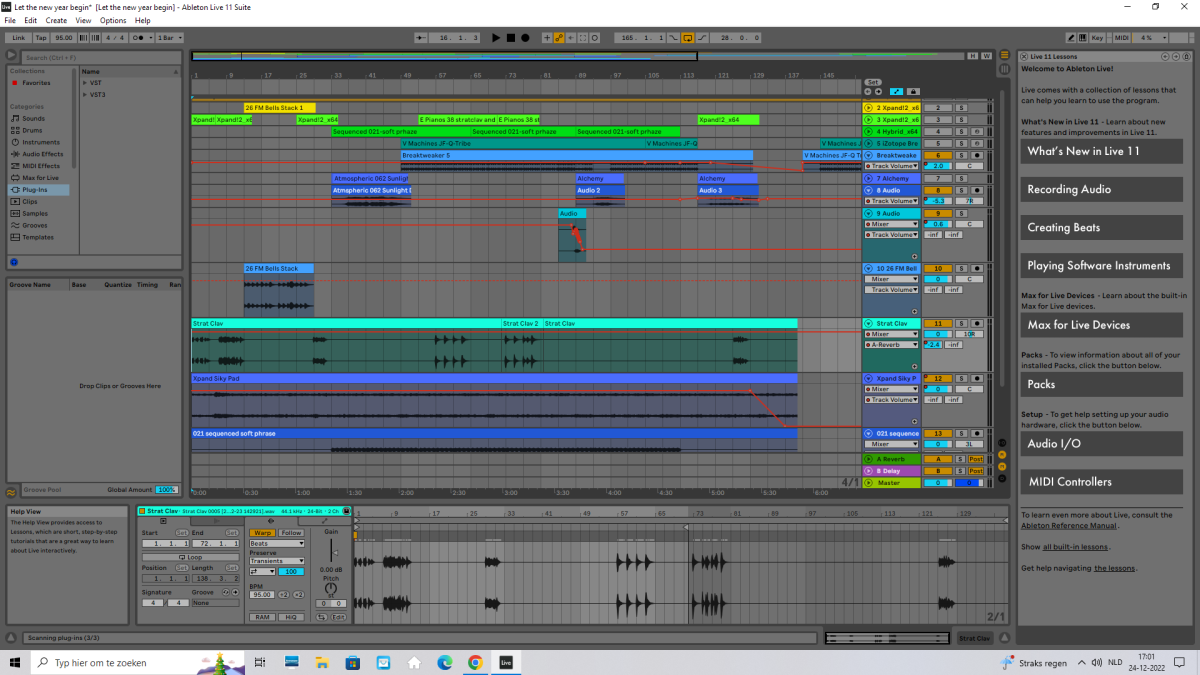
Task: Click the Arrangement Record button
Action: click(525, 37)
